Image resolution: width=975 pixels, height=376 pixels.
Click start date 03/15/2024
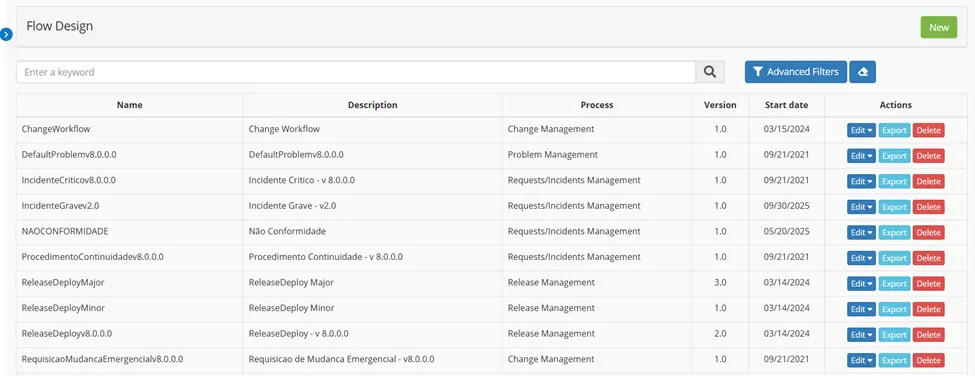(787, 129)
